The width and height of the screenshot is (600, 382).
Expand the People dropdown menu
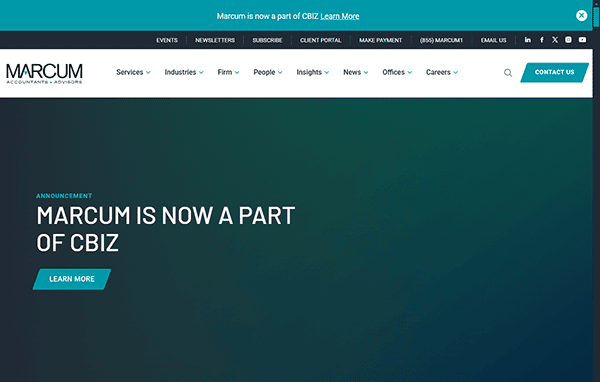point(268,72)
